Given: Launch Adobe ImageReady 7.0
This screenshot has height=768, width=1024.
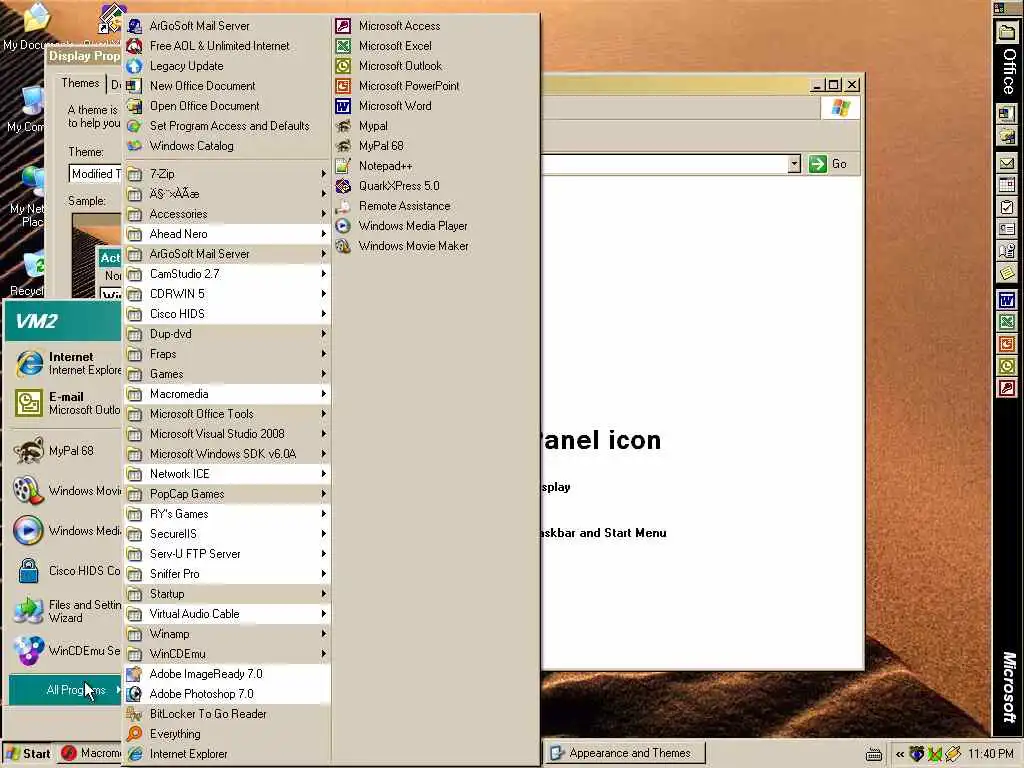Looking at the screenshot, I should point(227,674).
